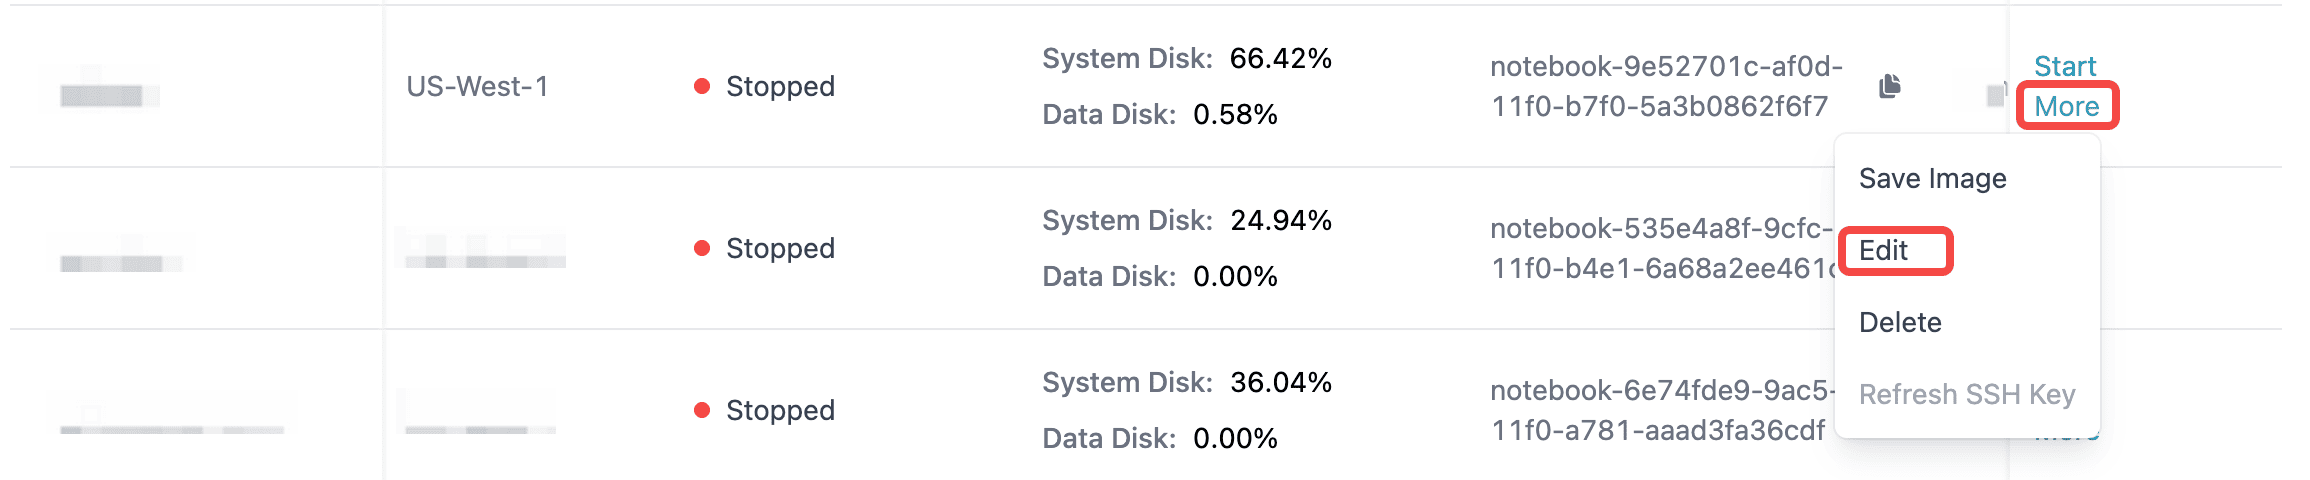This screenshot has width=2310, height=480.
Task: Click the red status dot beside 24.94% row
Action: [702, 249]
